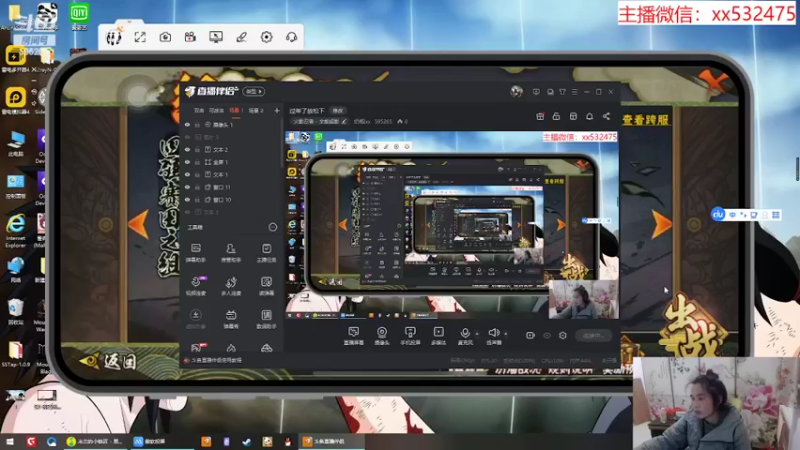The width and height of the screenshot is (800, 450).
Task: Share stream with share icon
Action: (x=606, y=116)
